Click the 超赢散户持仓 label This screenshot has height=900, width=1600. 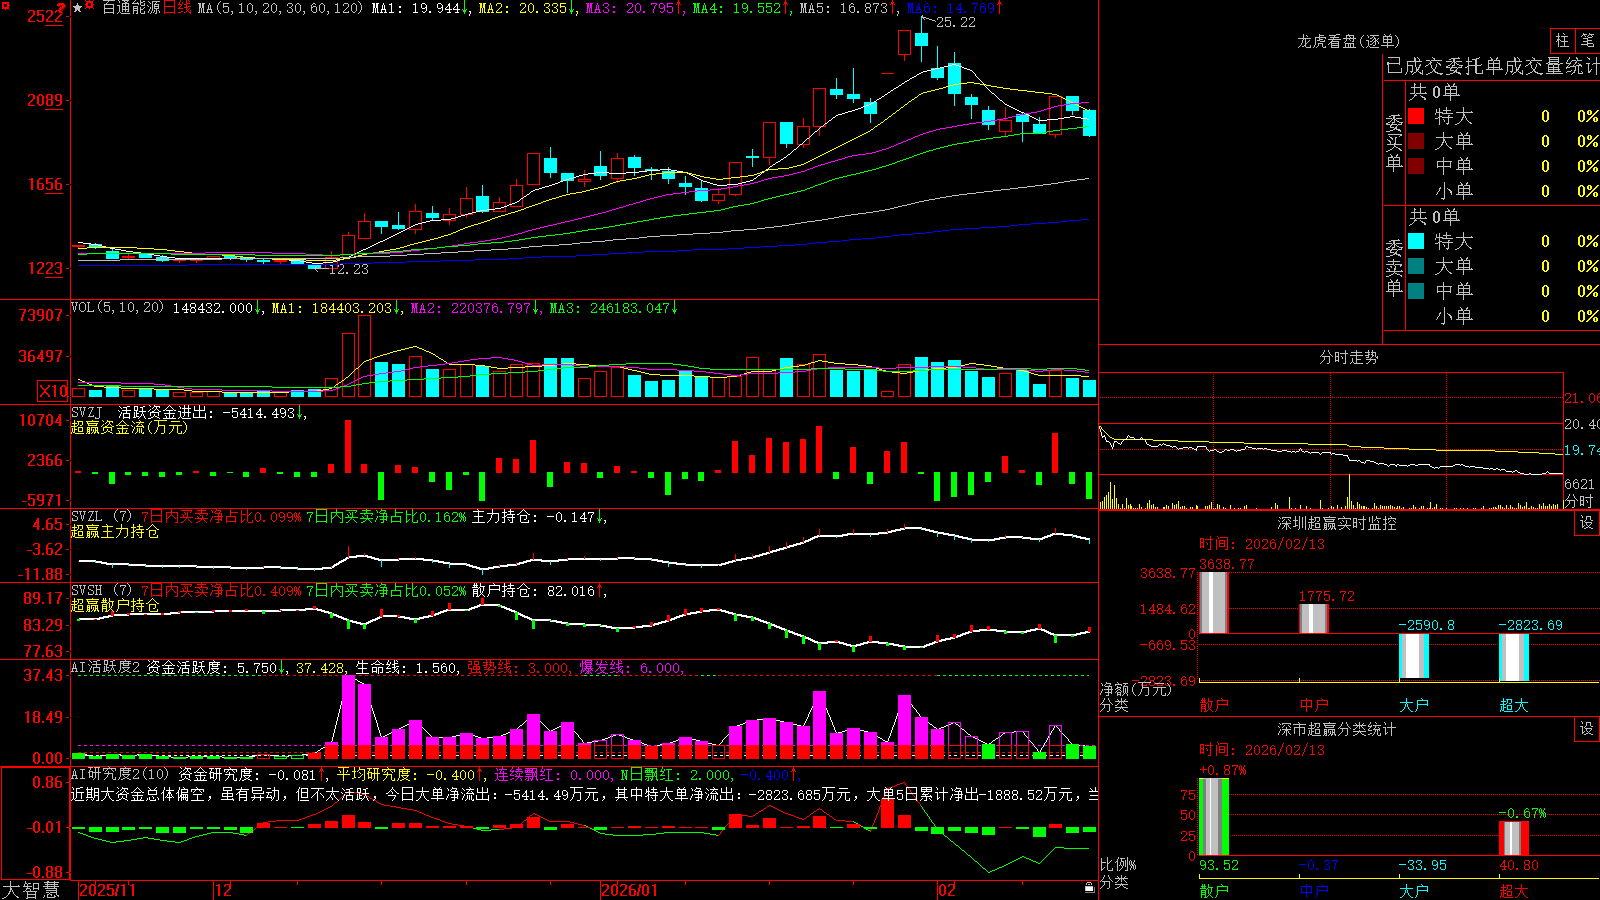(115, 605)
